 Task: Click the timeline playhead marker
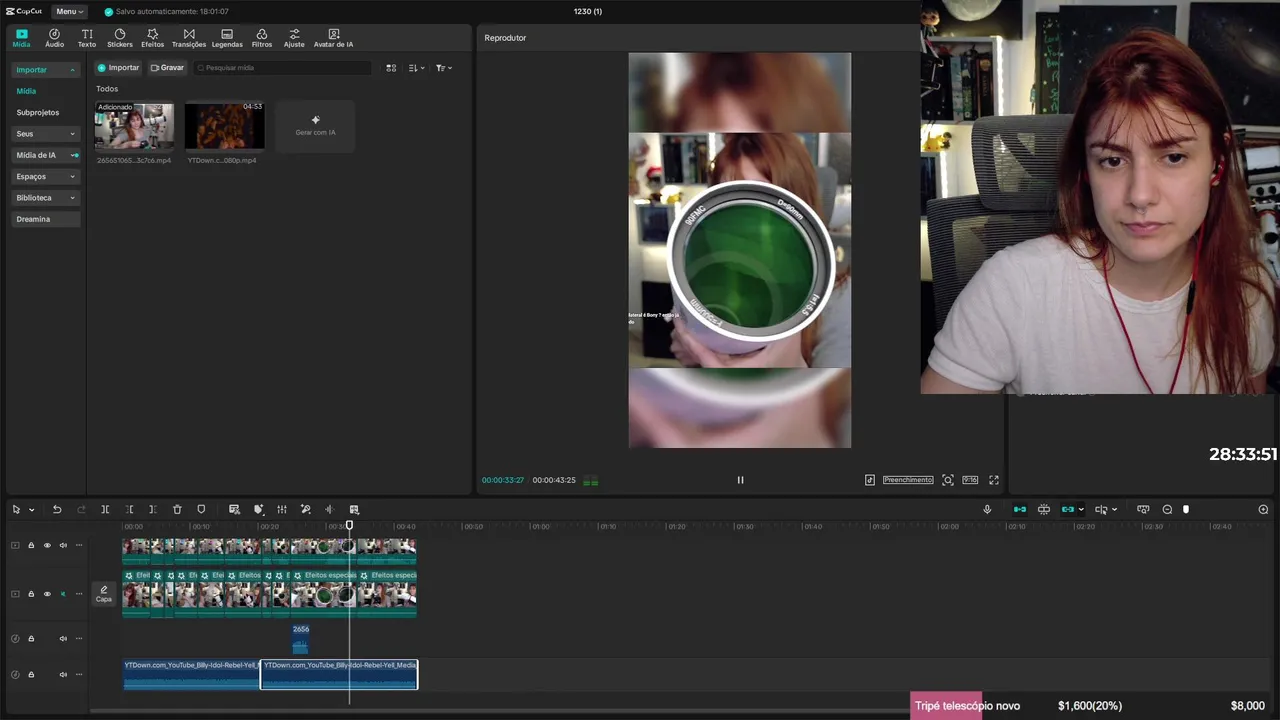(349, 525)
